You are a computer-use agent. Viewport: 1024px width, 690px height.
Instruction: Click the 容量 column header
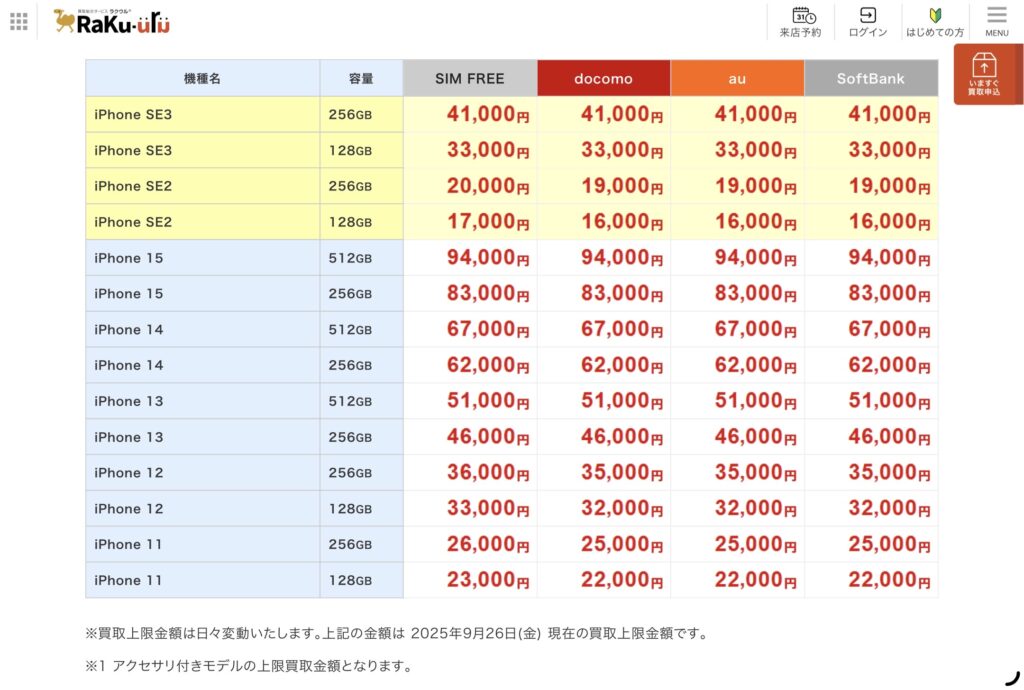pos(361,78)
